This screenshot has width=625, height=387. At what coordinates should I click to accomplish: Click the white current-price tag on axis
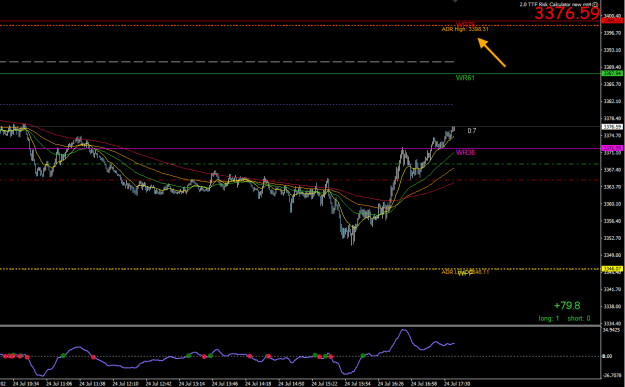[612, 127]
